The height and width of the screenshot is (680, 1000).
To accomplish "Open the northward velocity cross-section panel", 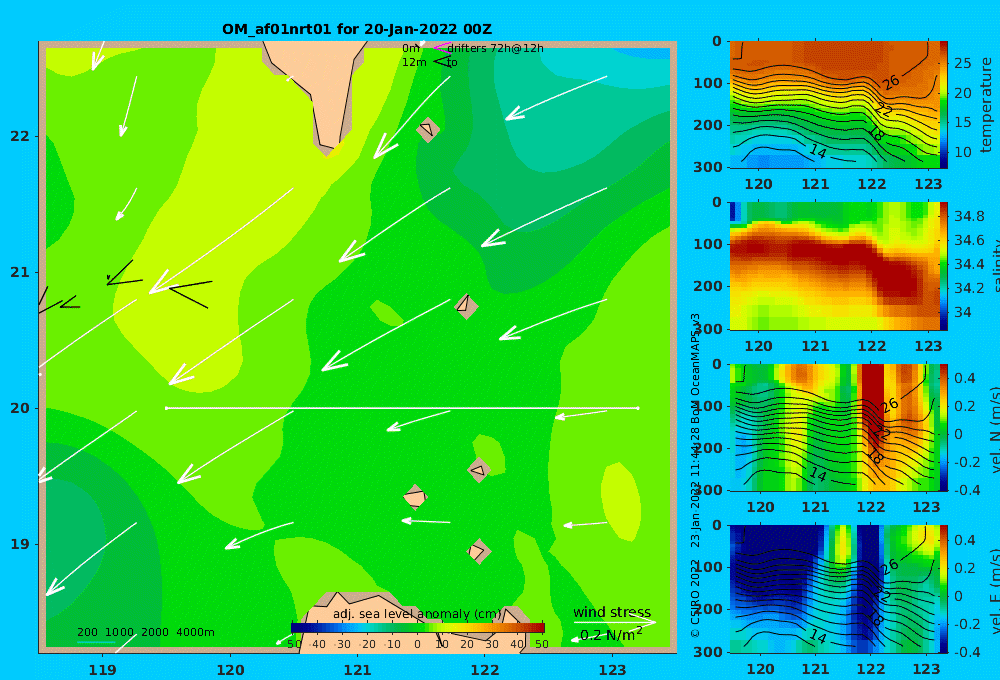I will coord(834,427).
